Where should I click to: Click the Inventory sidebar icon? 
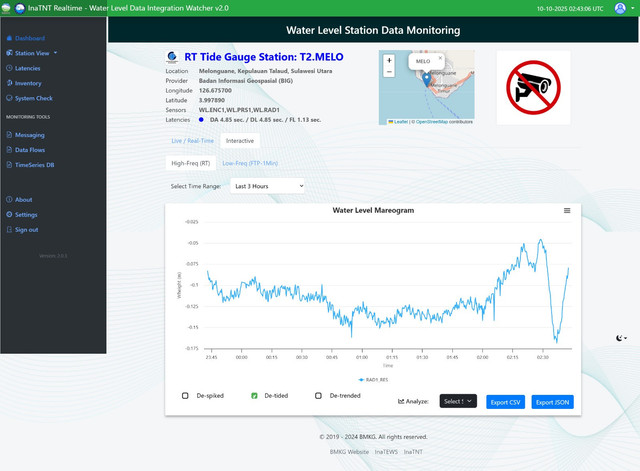click(x=9, y=83)
